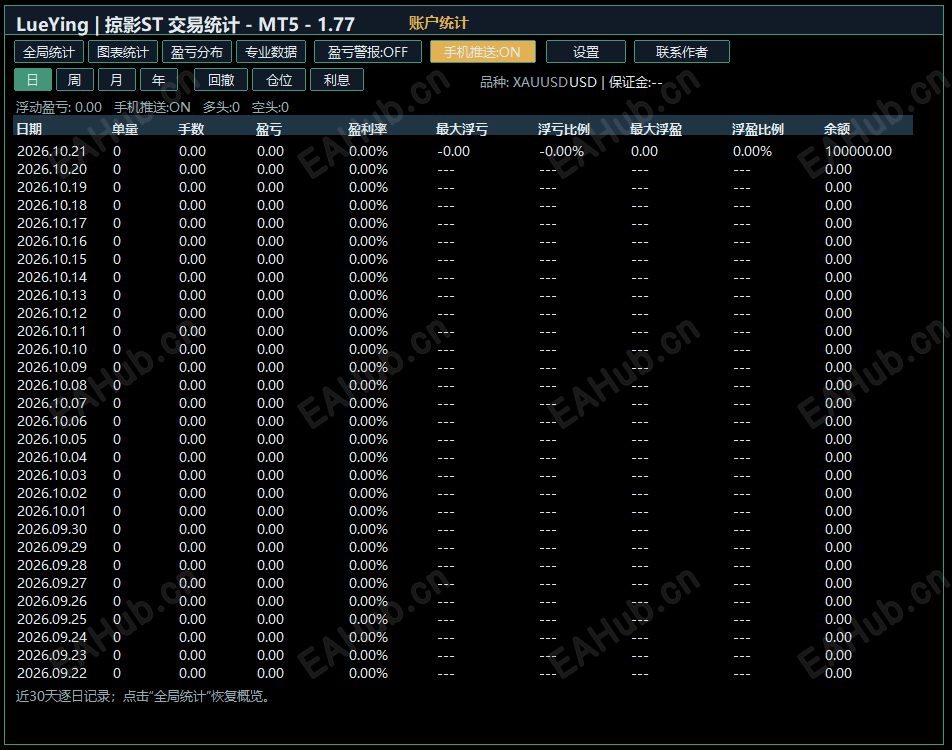The image size is (952, 750).
Task: Select the 年 yearly tab
Action: 158,80
